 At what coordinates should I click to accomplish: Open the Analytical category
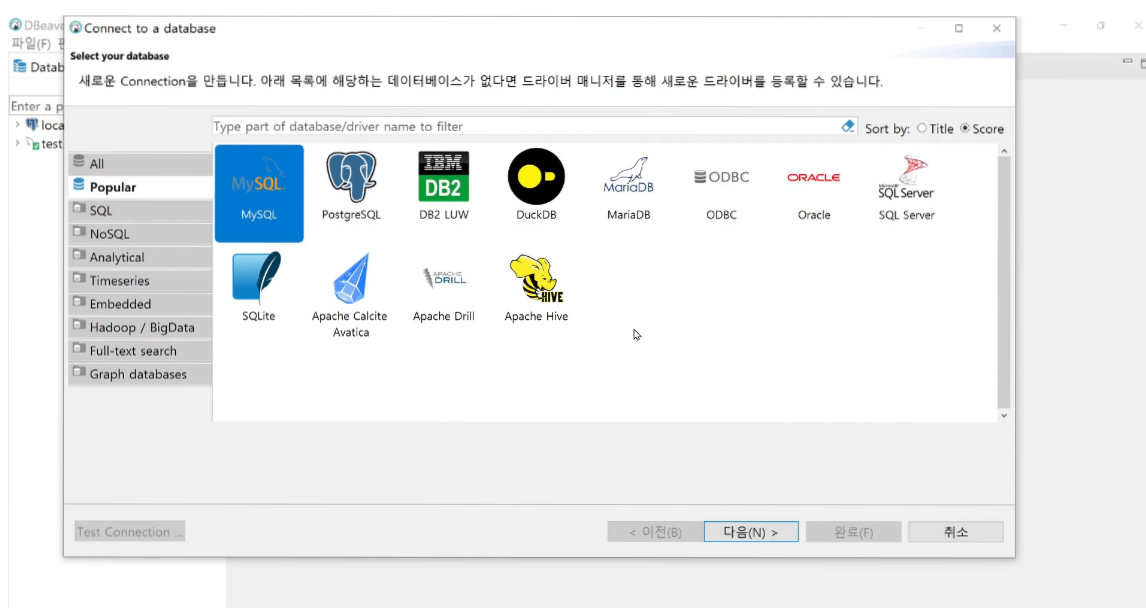[140, 257]
